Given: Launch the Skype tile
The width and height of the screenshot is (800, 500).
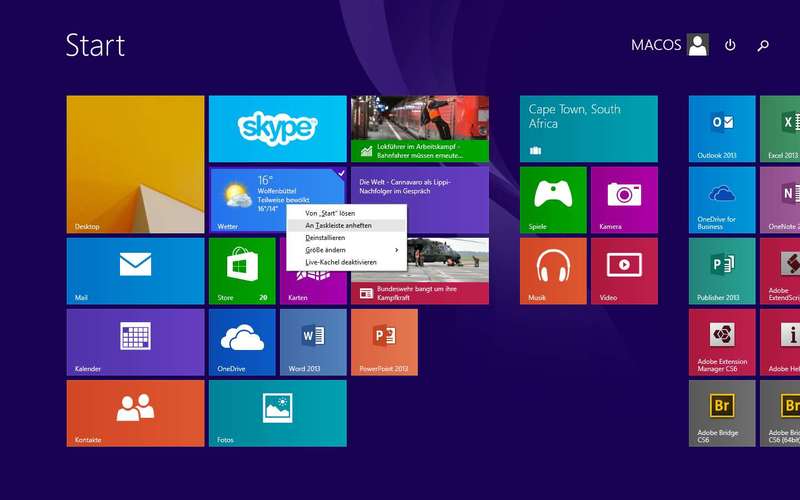Looking at the screenshot, I should point(278,129).
